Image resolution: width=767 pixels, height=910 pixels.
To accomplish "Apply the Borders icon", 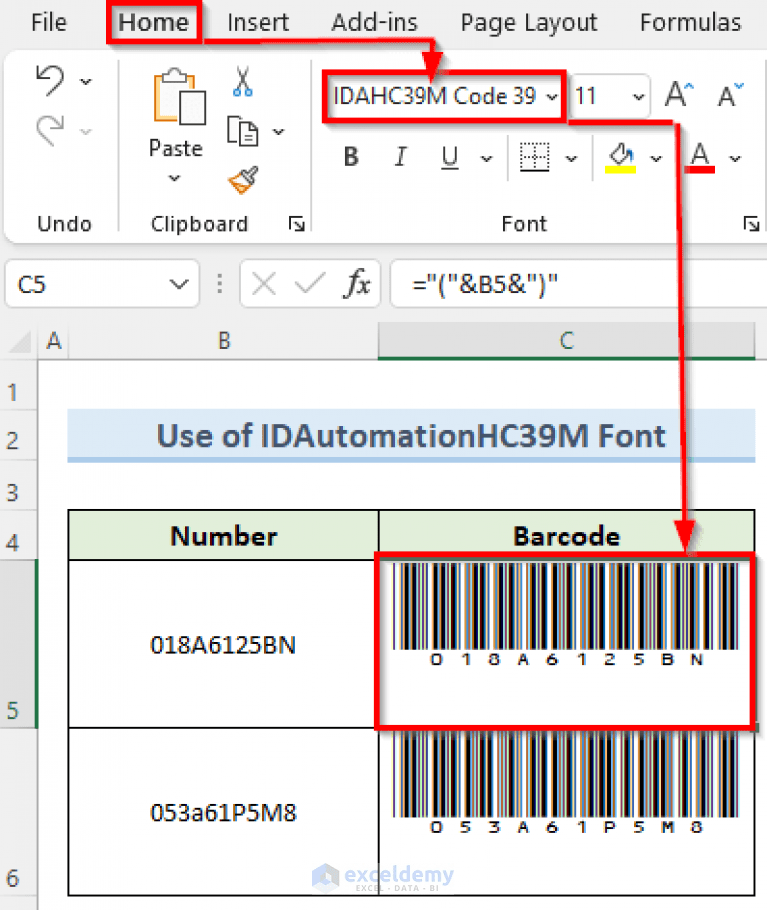I will coord(534,157).
